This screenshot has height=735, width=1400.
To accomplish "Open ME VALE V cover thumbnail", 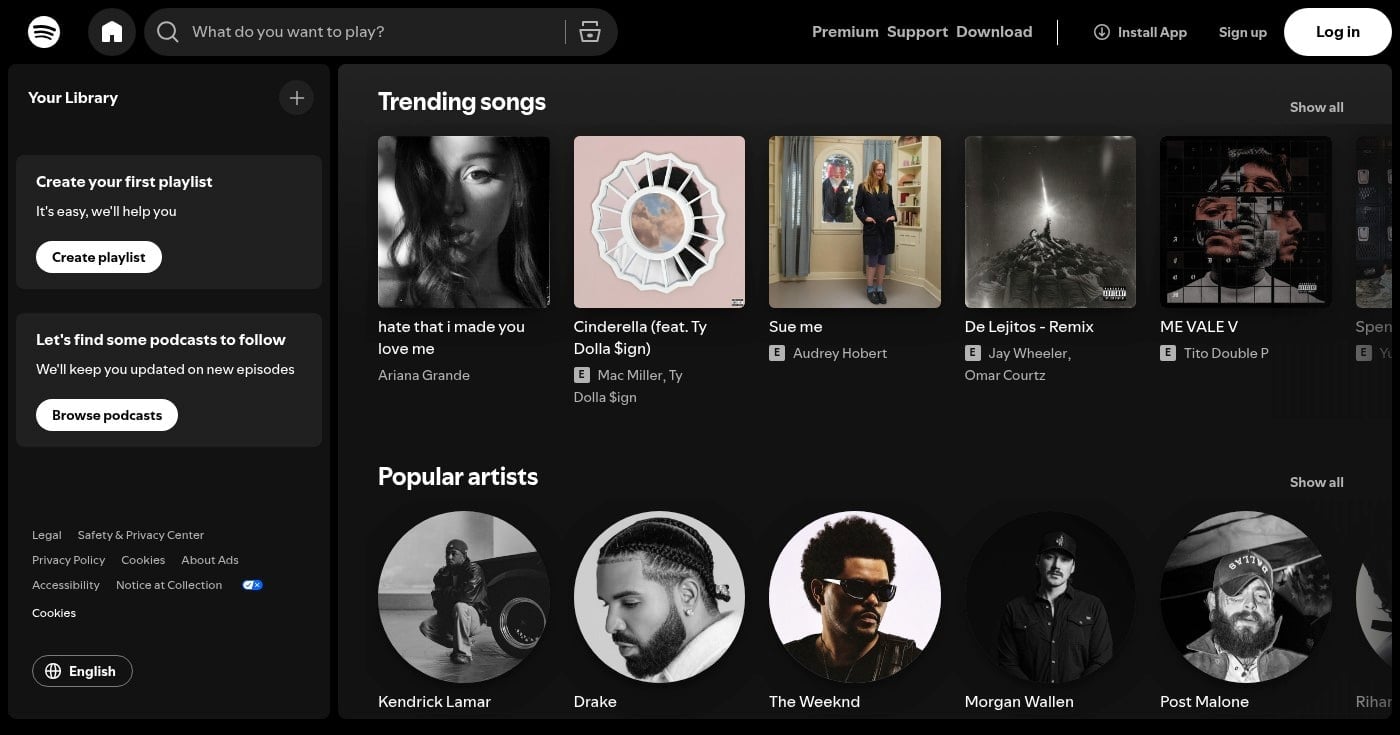I will click(1246, 222).
